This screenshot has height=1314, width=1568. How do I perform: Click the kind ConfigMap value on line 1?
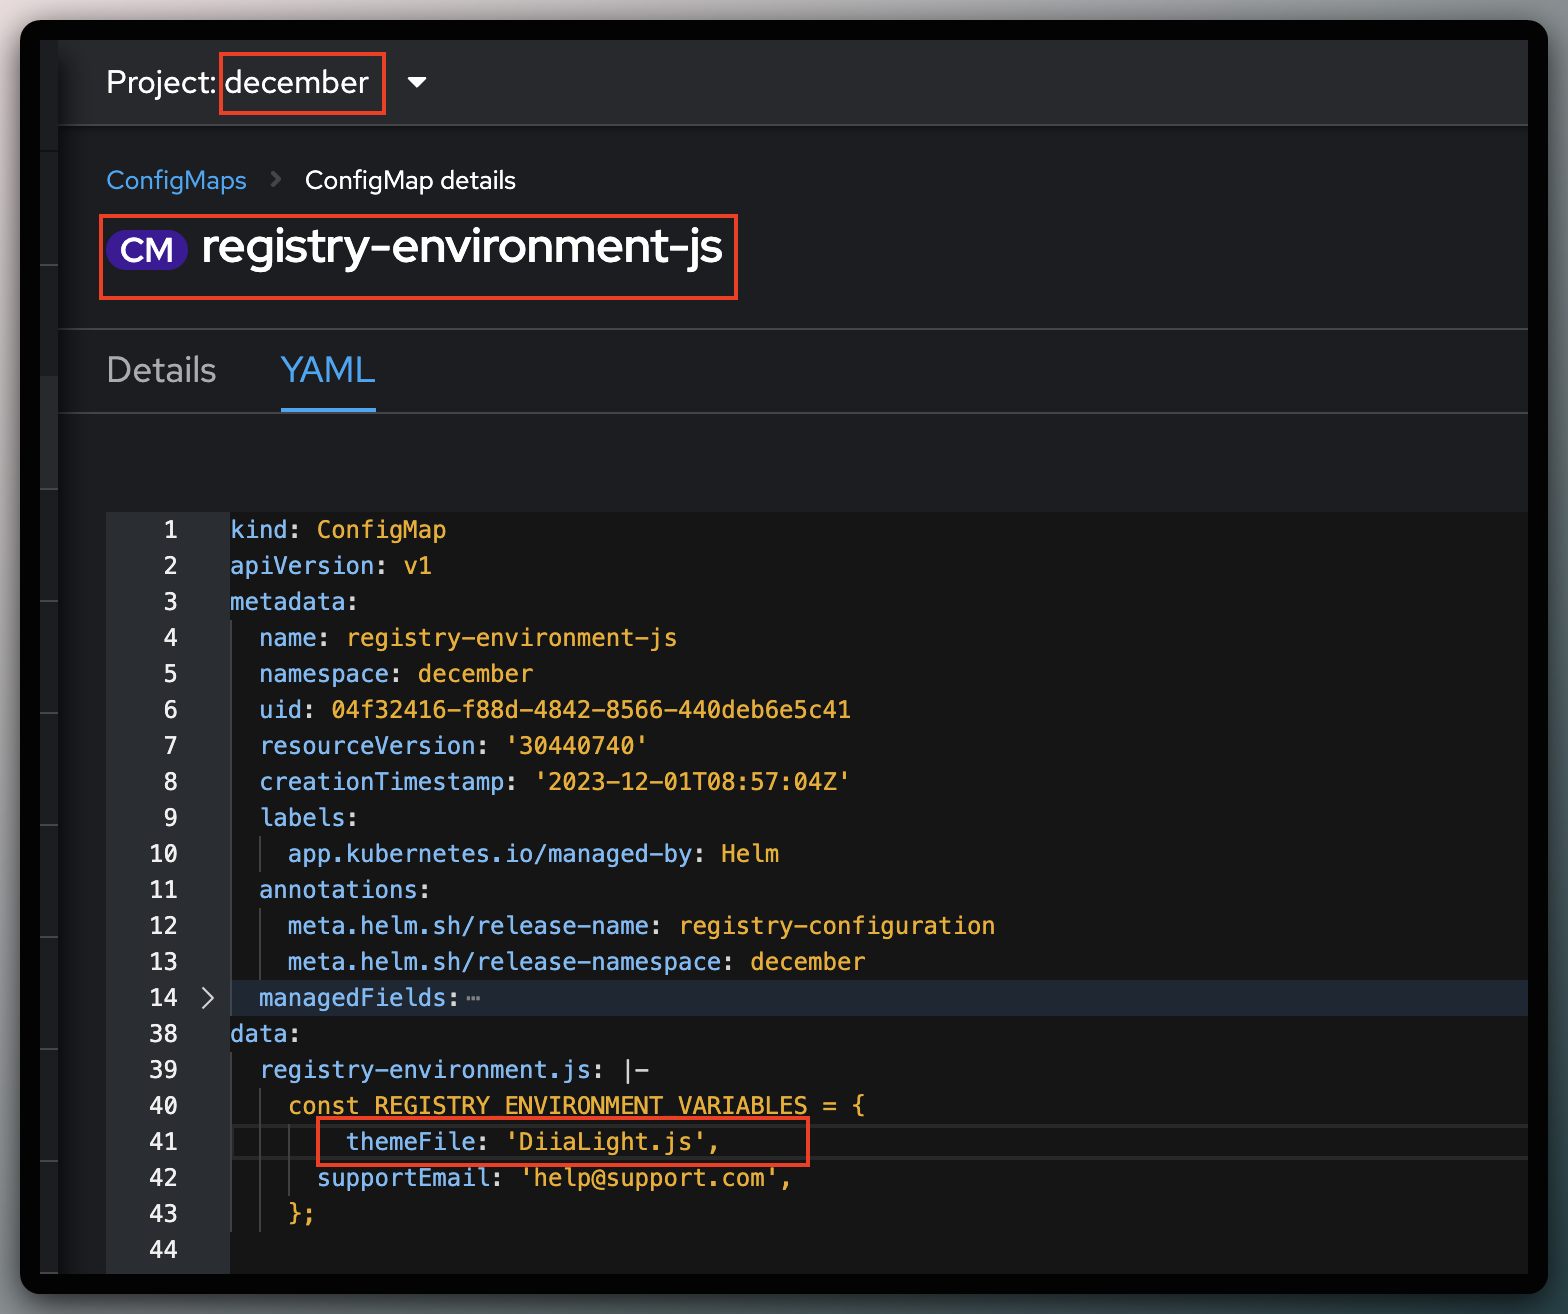click(381, 530)
